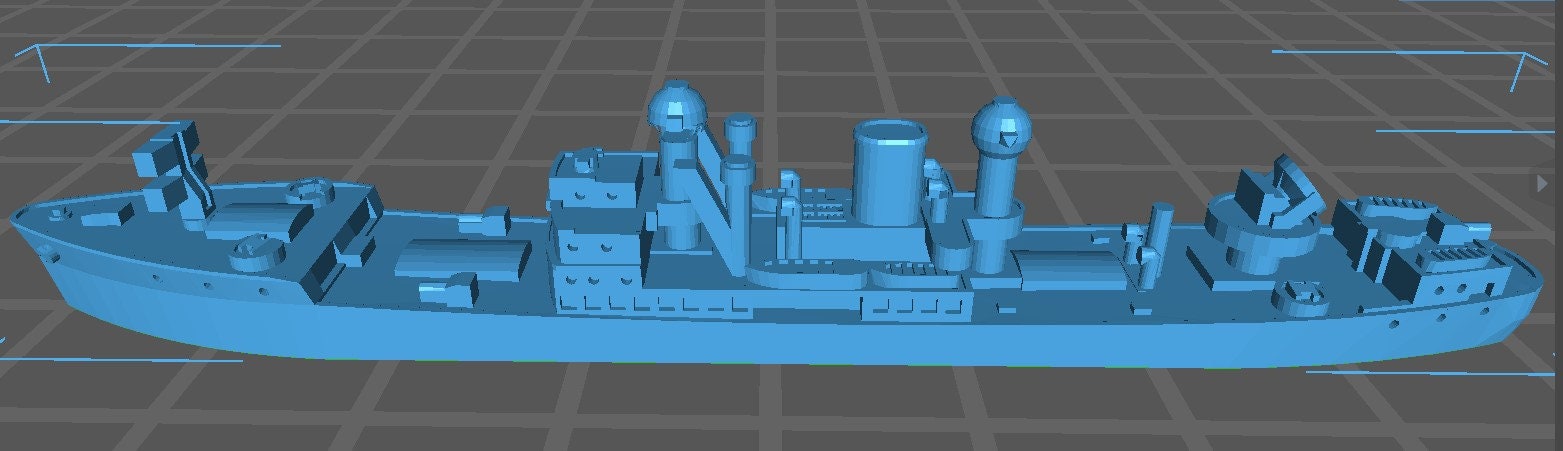The image size is (1563, 451).
Task: Click the diagonal lattice mast brace
Action: pos(714,190)
